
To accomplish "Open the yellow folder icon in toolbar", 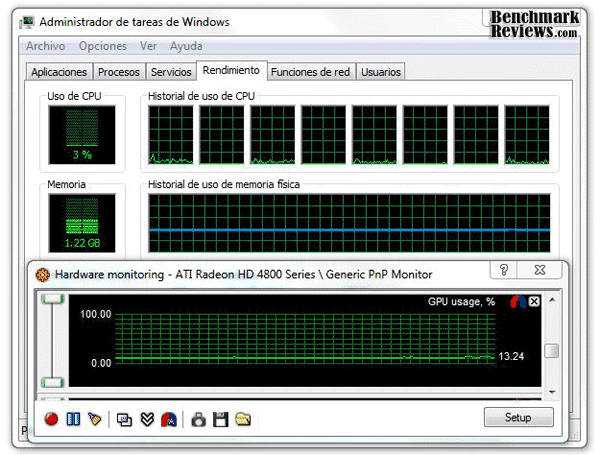I will point(242,419).
